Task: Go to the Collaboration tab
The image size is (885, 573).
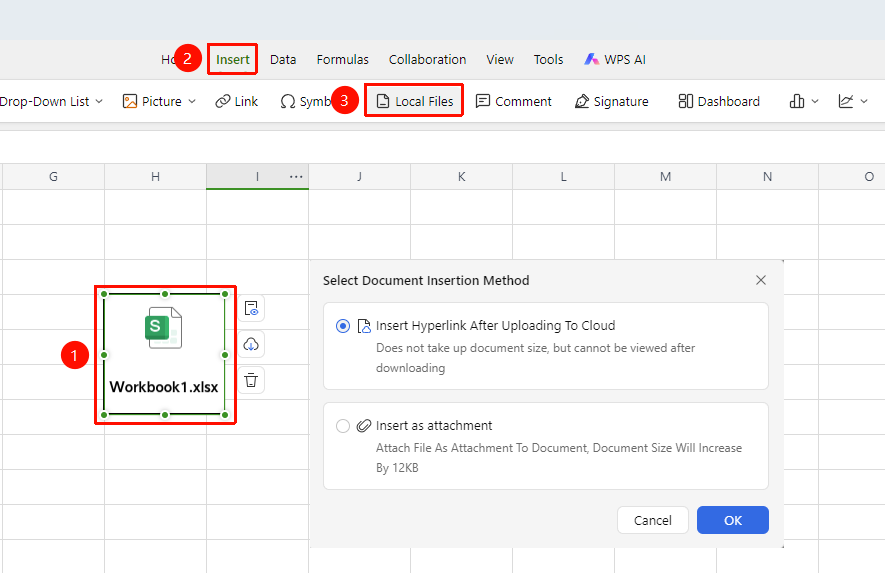Action: pyautogui.click(x=427, y=59)
